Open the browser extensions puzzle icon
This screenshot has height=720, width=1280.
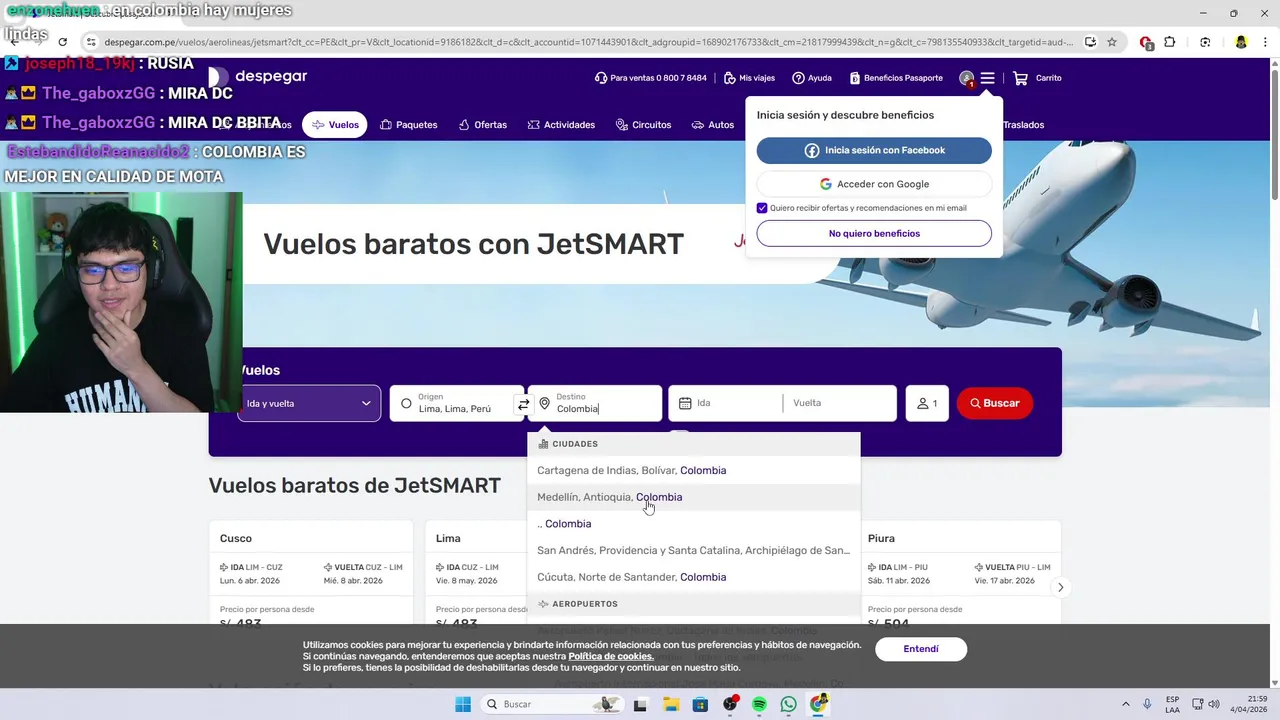pyautogui.click(x=1170, y=42)
